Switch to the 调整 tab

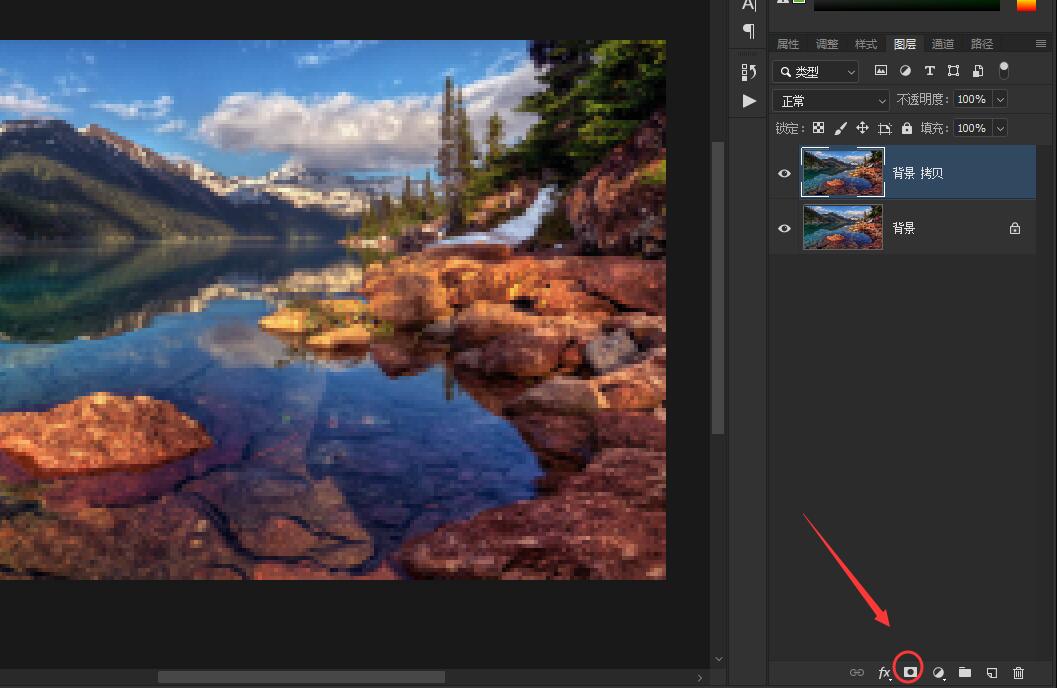pyautogui.click(x=826, y=44)
